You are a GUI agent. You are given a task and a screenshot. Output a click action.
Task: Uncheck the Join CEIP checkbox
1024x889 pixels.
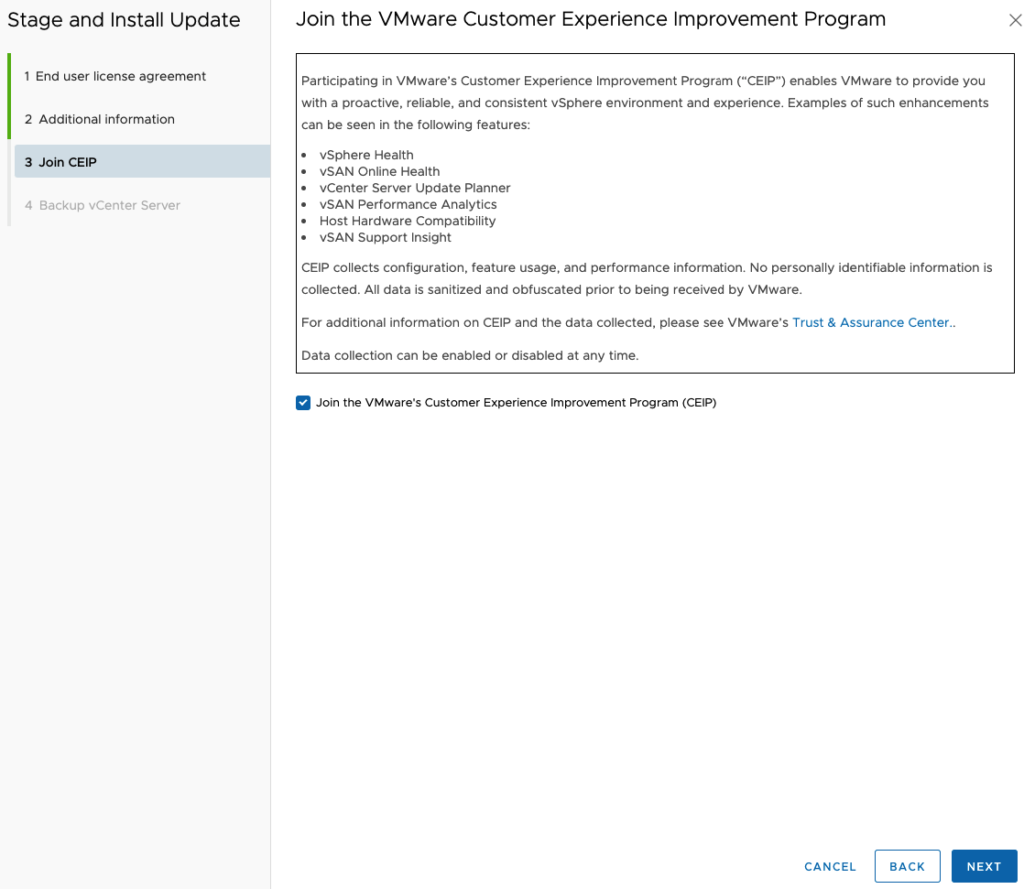(303, 403)
